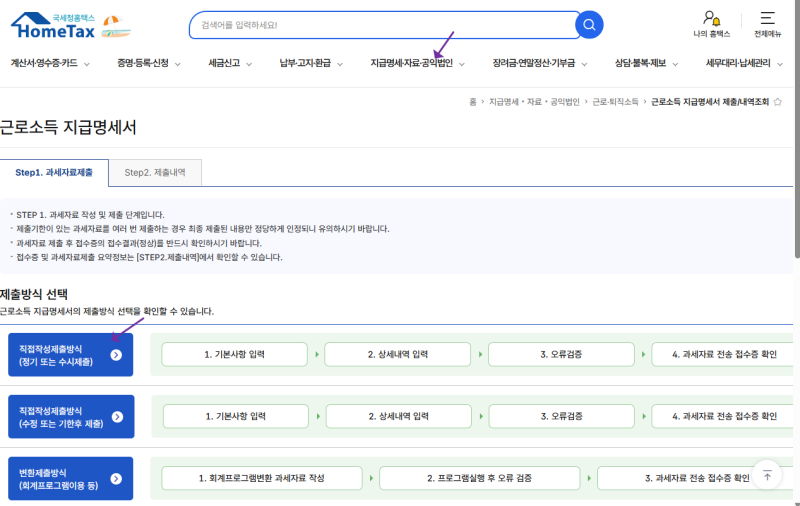This screenshot has width=800, height=506.
Task: Open 장려금·연말정산·기부금 menu
Action: click(x=534, y=63)
